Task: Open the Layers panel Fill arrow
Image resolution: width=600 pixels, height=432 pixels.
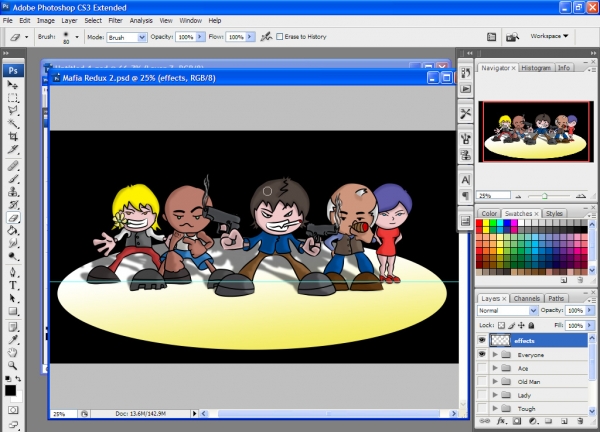Action: coord(590,325)
